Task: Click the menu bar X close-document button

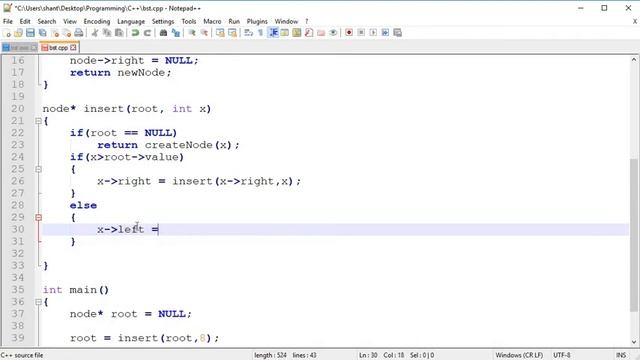Action: pos(635,21)
